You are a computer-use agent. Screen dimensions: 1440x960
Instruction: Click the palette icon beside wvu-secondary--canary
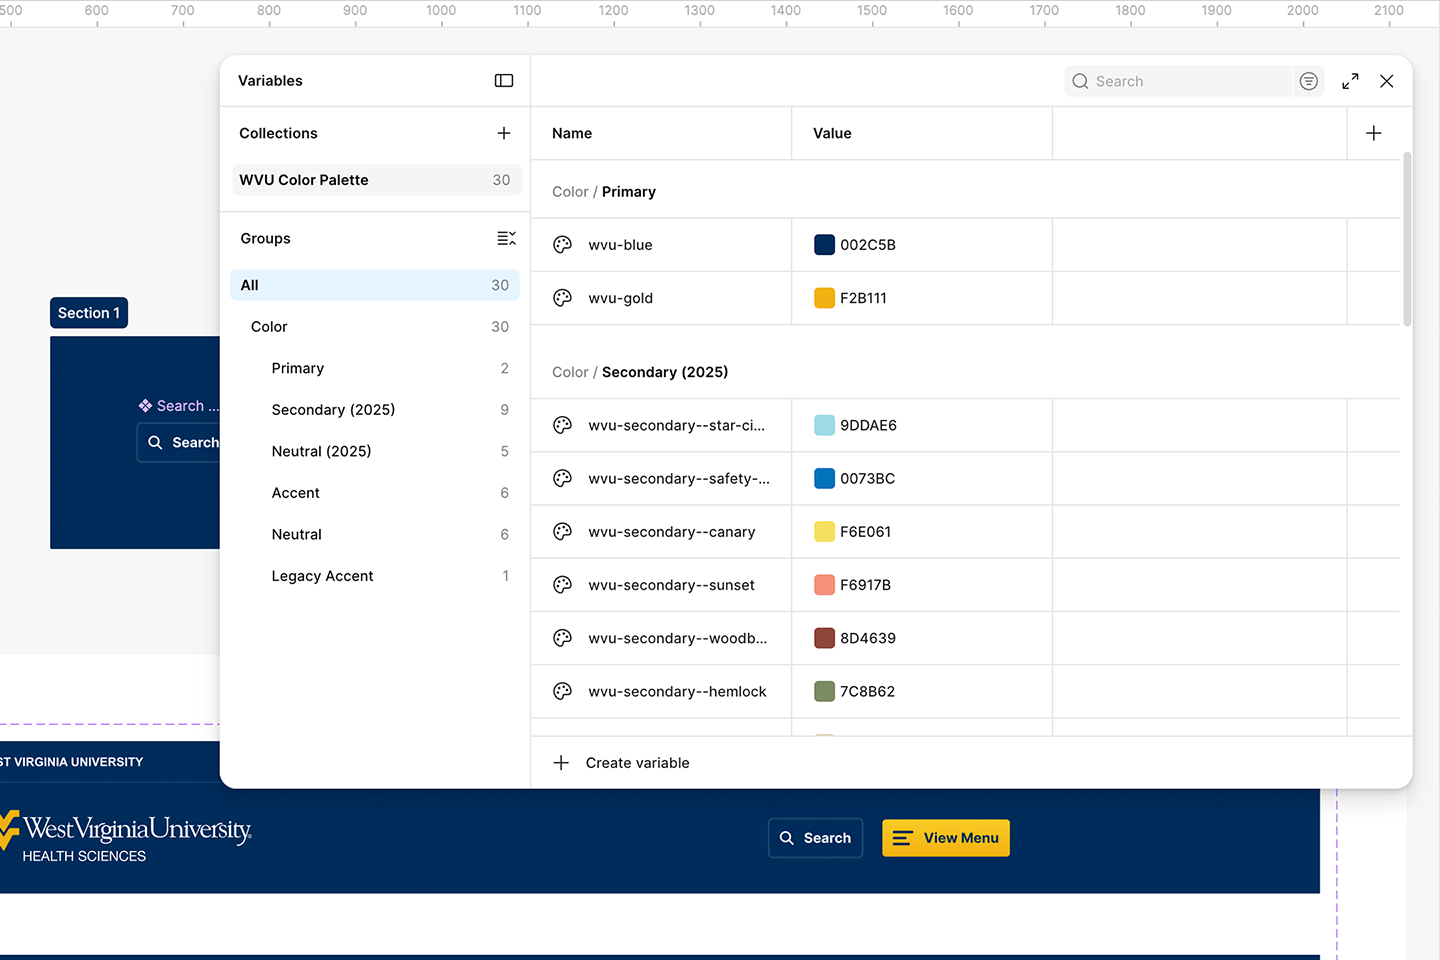pyautogui.click(x=563, y=532)
